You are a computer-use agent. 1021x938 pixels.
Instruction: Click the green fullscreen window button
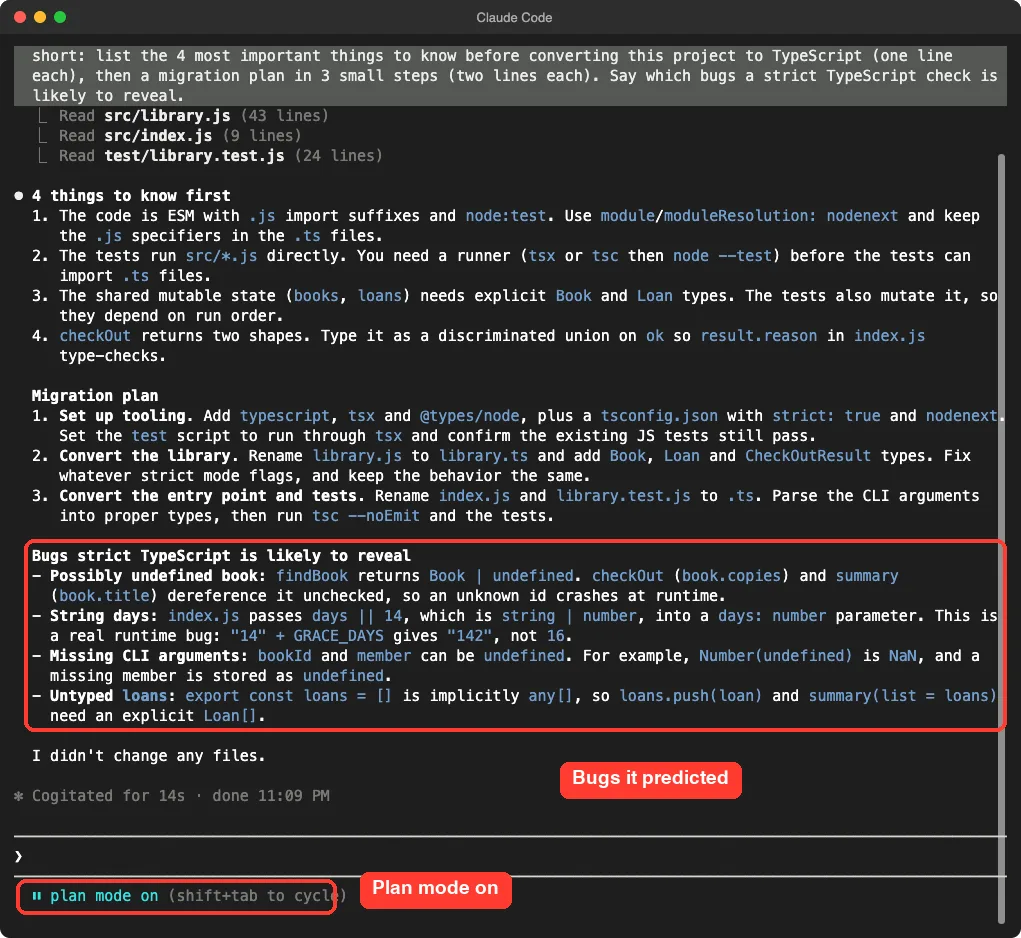60,18
